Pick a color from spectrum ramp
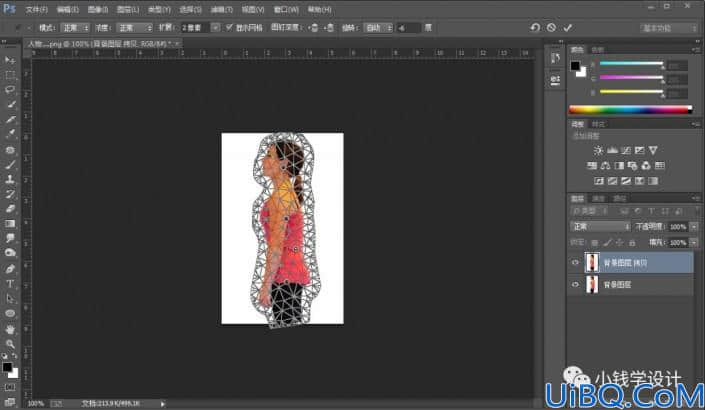 (x=630, y=110)
